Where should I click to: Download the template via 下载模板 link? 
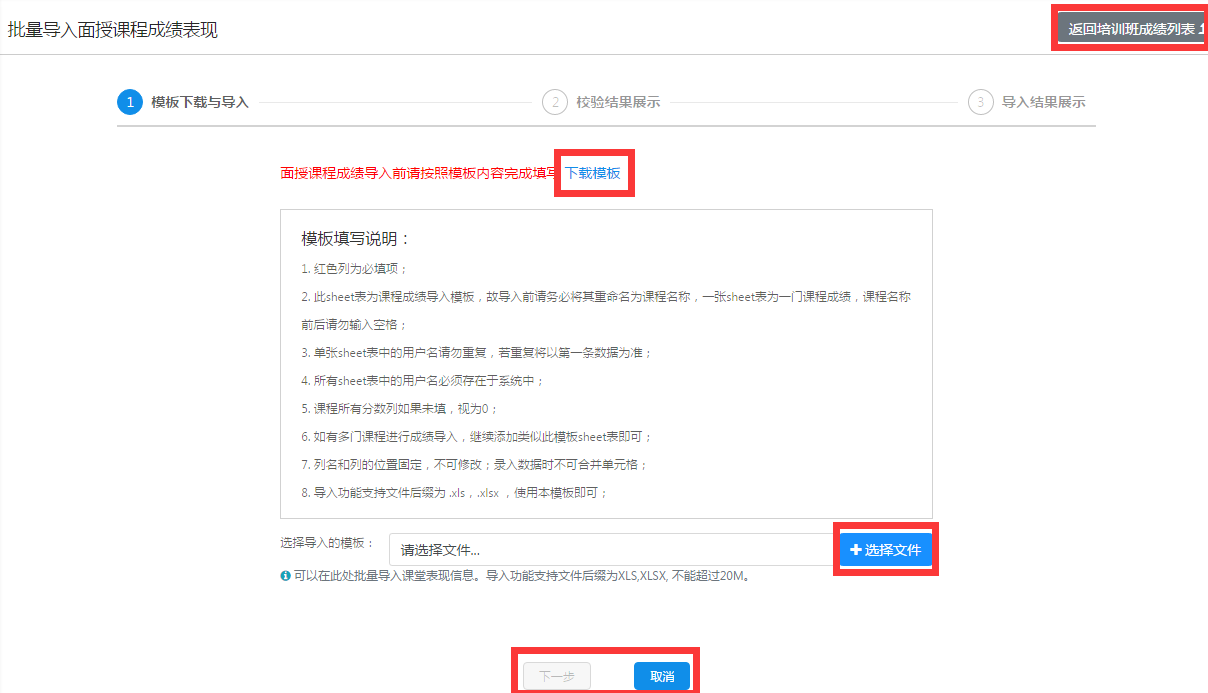(x=593, y=173)
